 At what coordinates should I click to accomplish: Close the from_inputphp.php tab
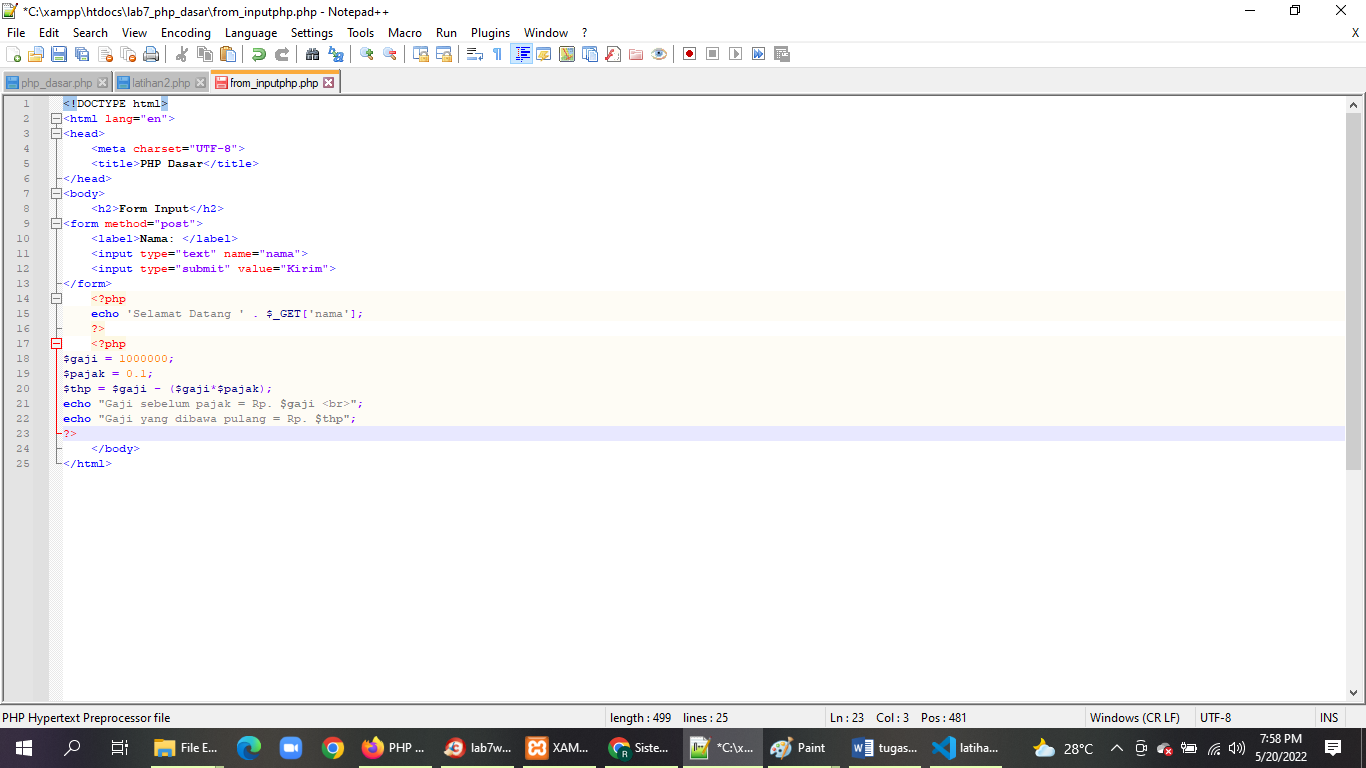click(x=330, y=83)
